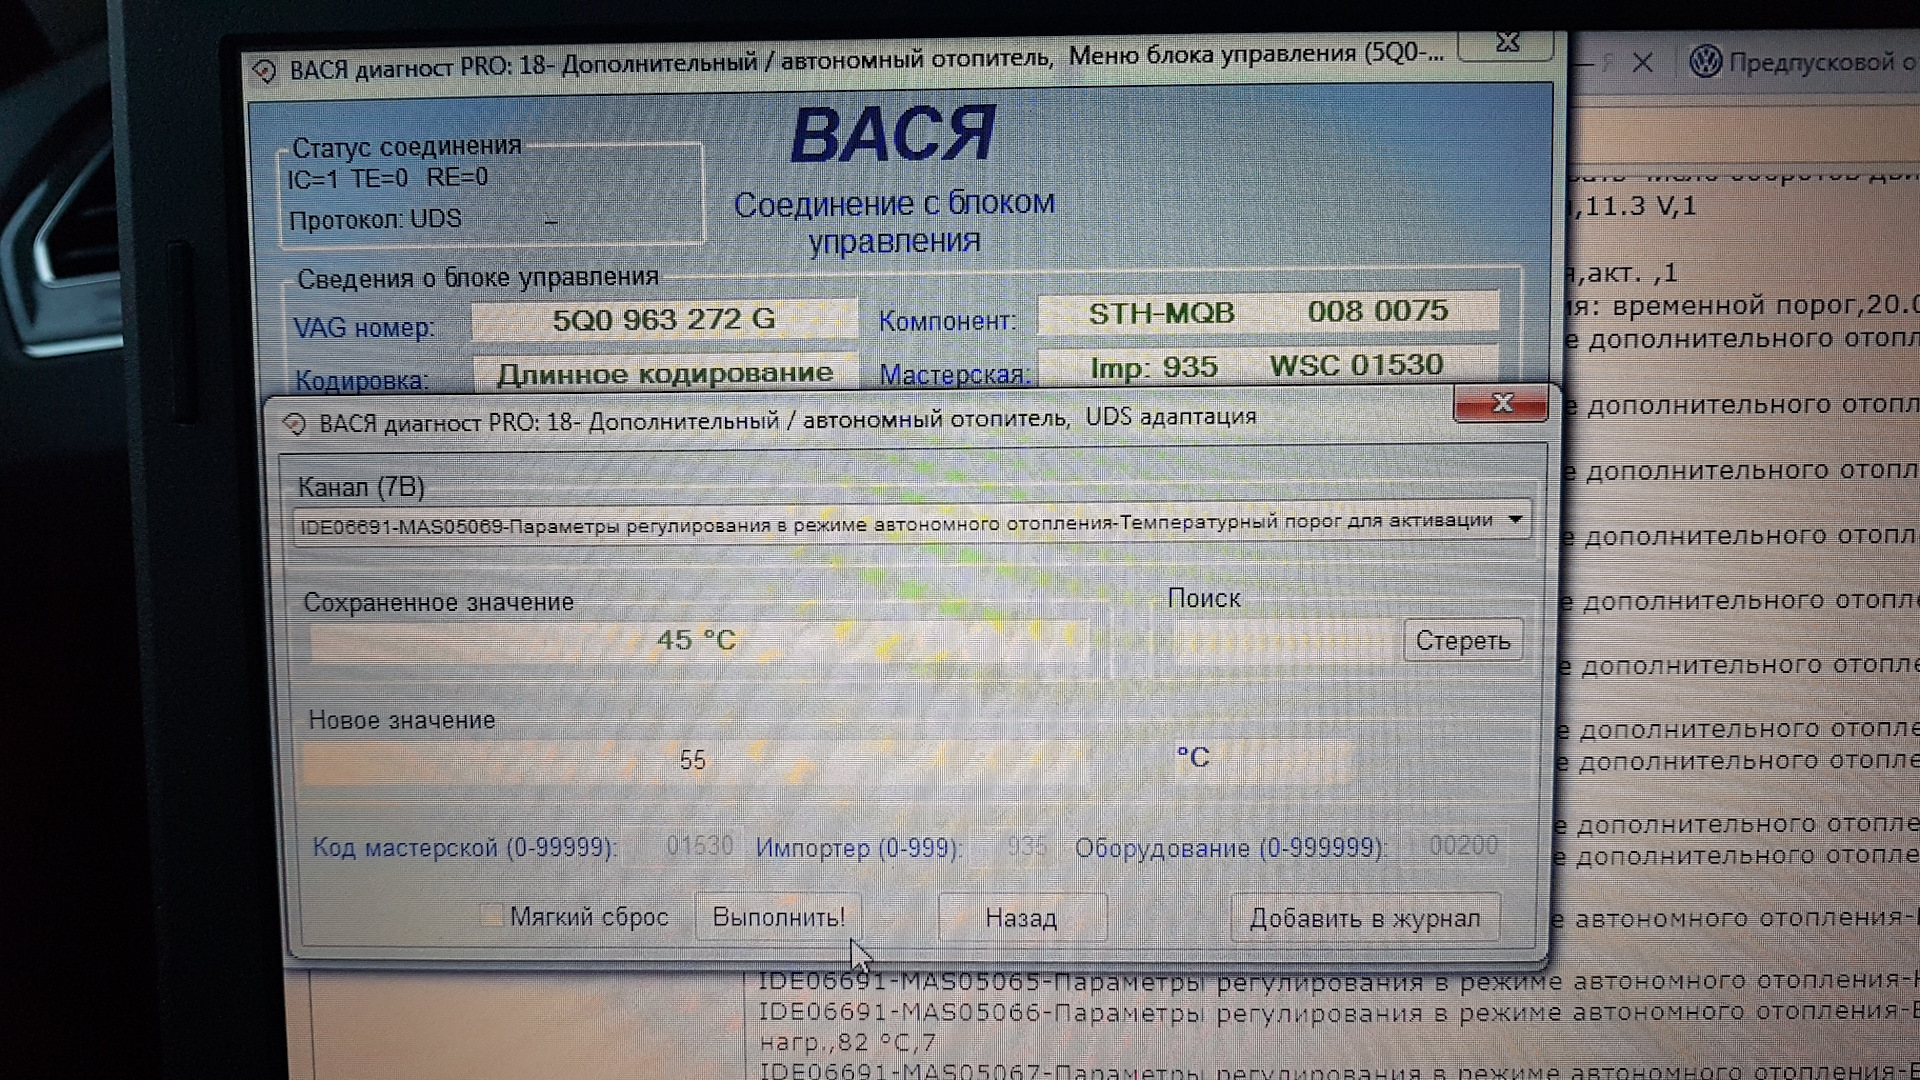The image size is (1920, 1080).
Task: Click the app icon in main ВАСЯ title bar
Action: (x=264, y=71)
